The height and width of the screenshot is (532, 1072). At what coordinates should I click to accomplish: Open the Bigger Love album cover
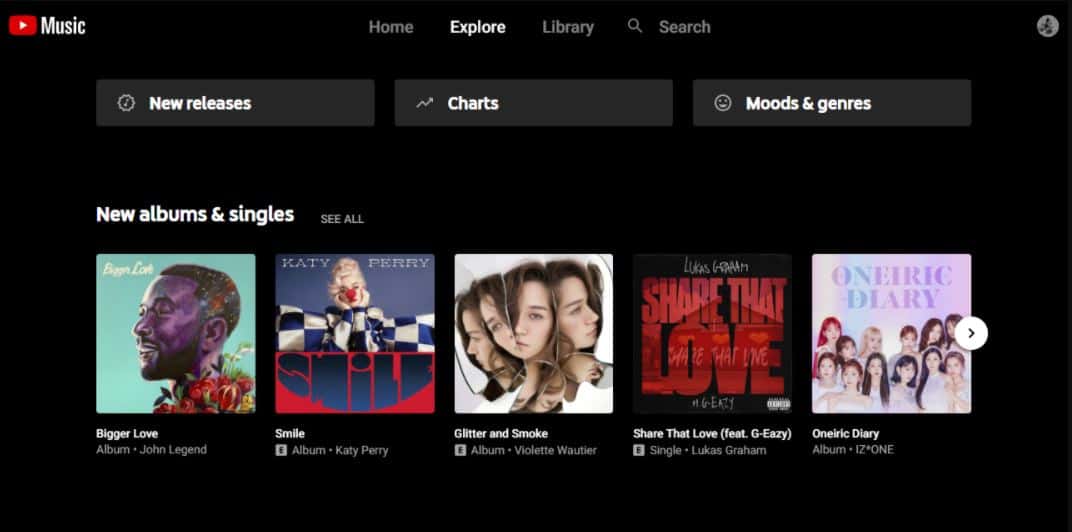click(x=176, y=334)
